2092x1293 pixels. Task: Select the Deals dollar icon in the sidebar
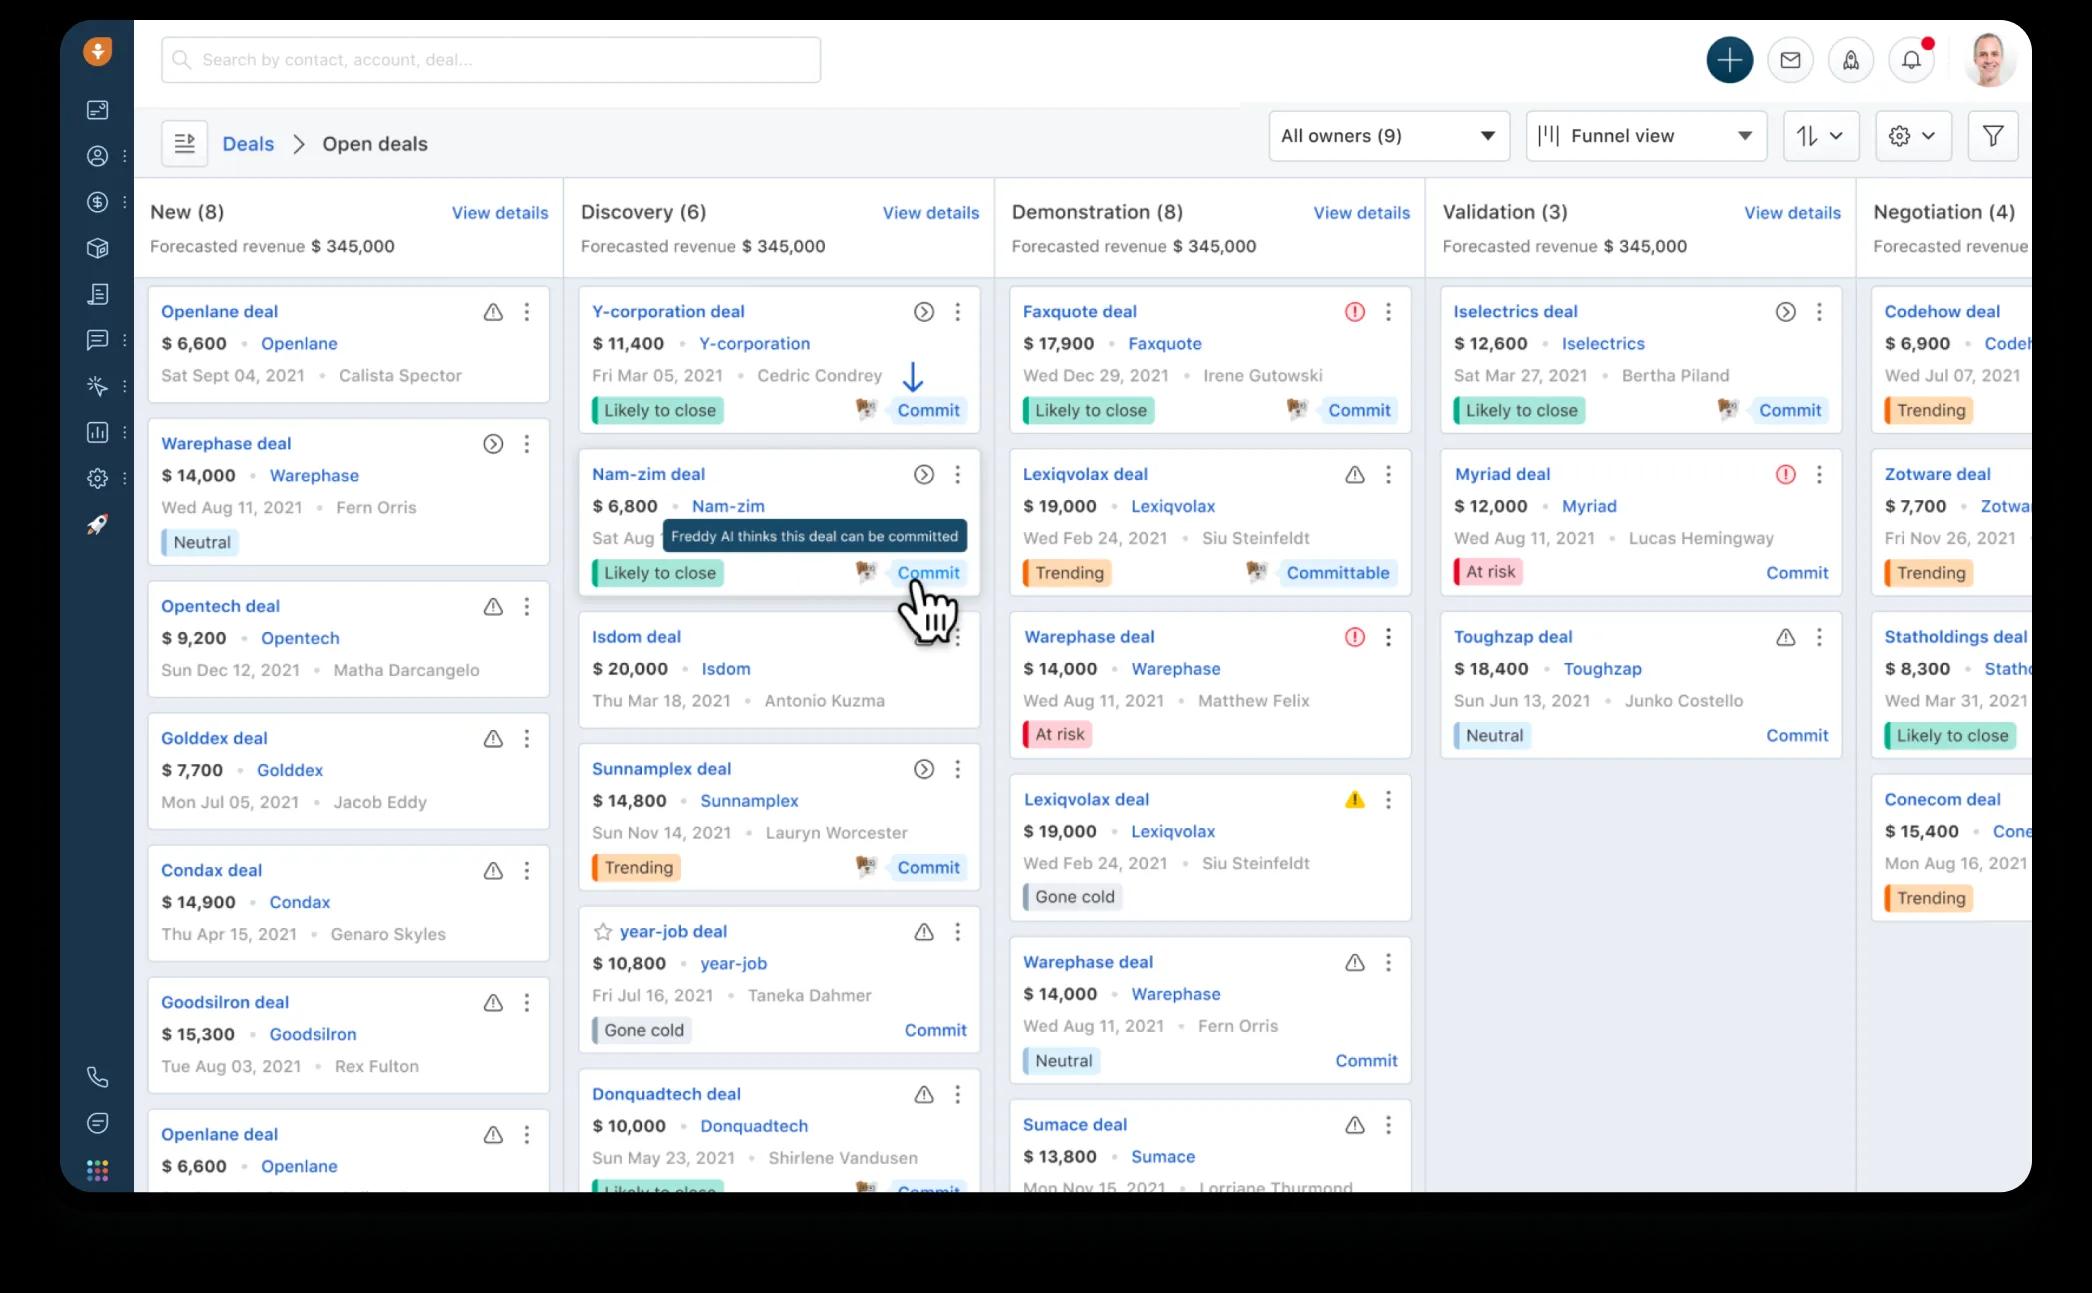pos(97,201)
